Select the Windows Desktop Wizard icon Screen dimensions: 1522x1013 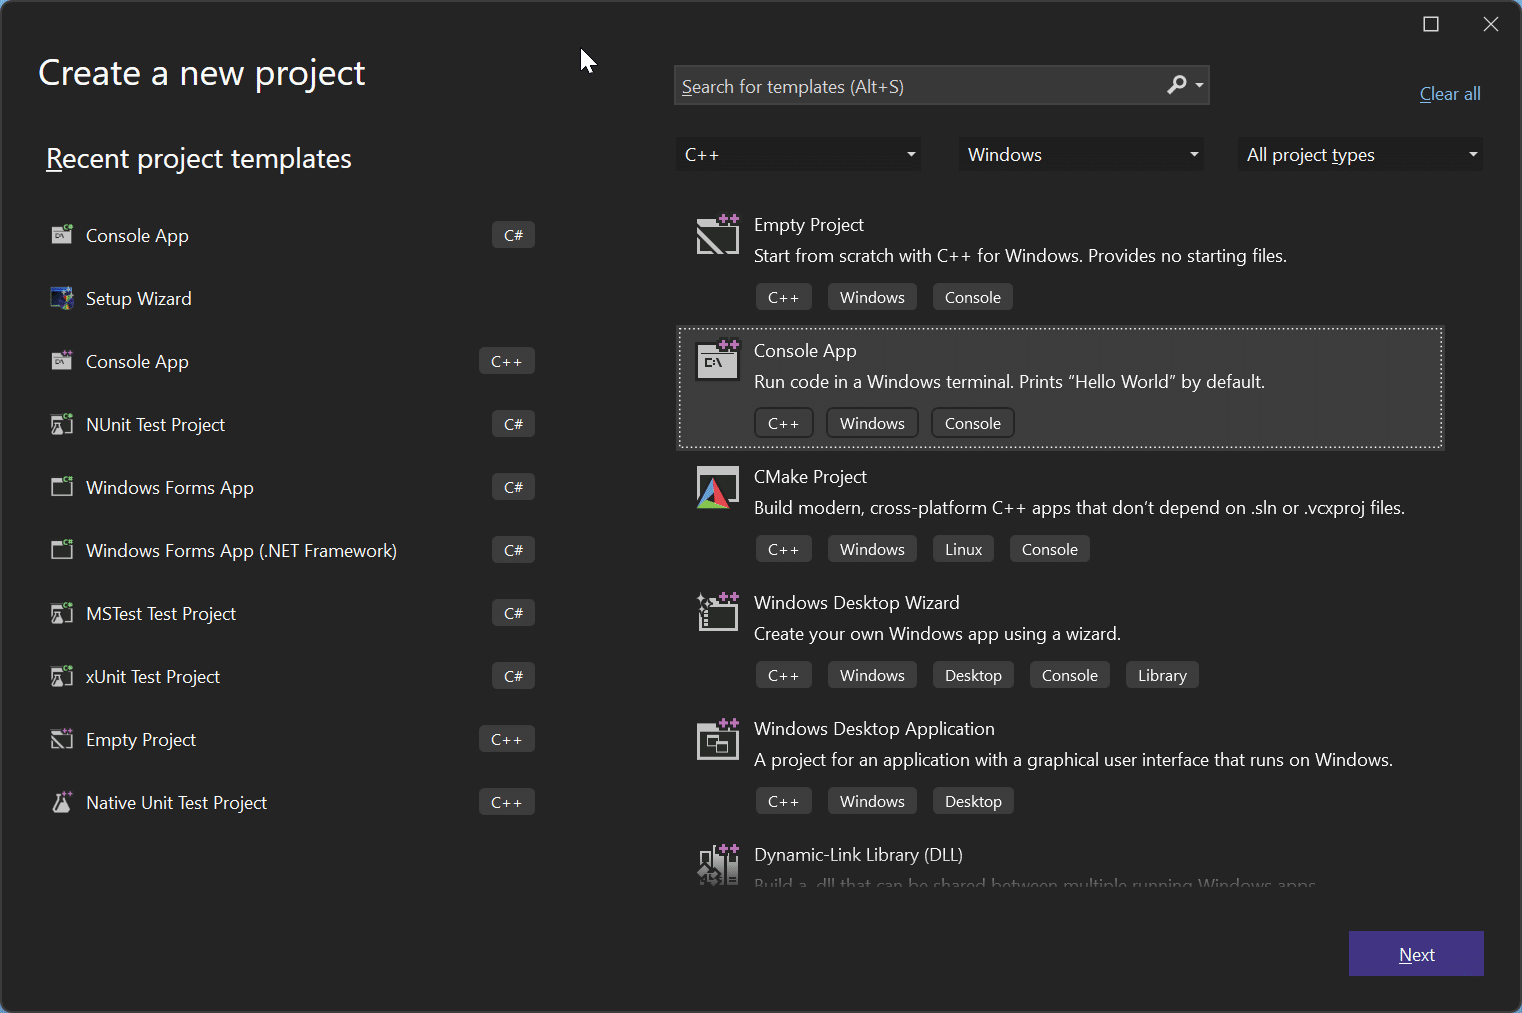(717, 612)
